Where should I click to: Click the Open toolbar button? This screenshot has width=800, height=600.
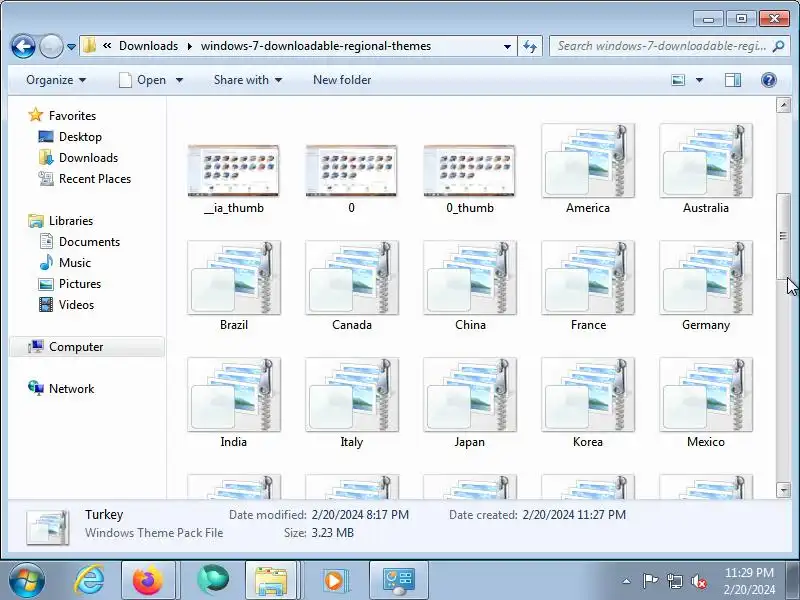point(142,80)
